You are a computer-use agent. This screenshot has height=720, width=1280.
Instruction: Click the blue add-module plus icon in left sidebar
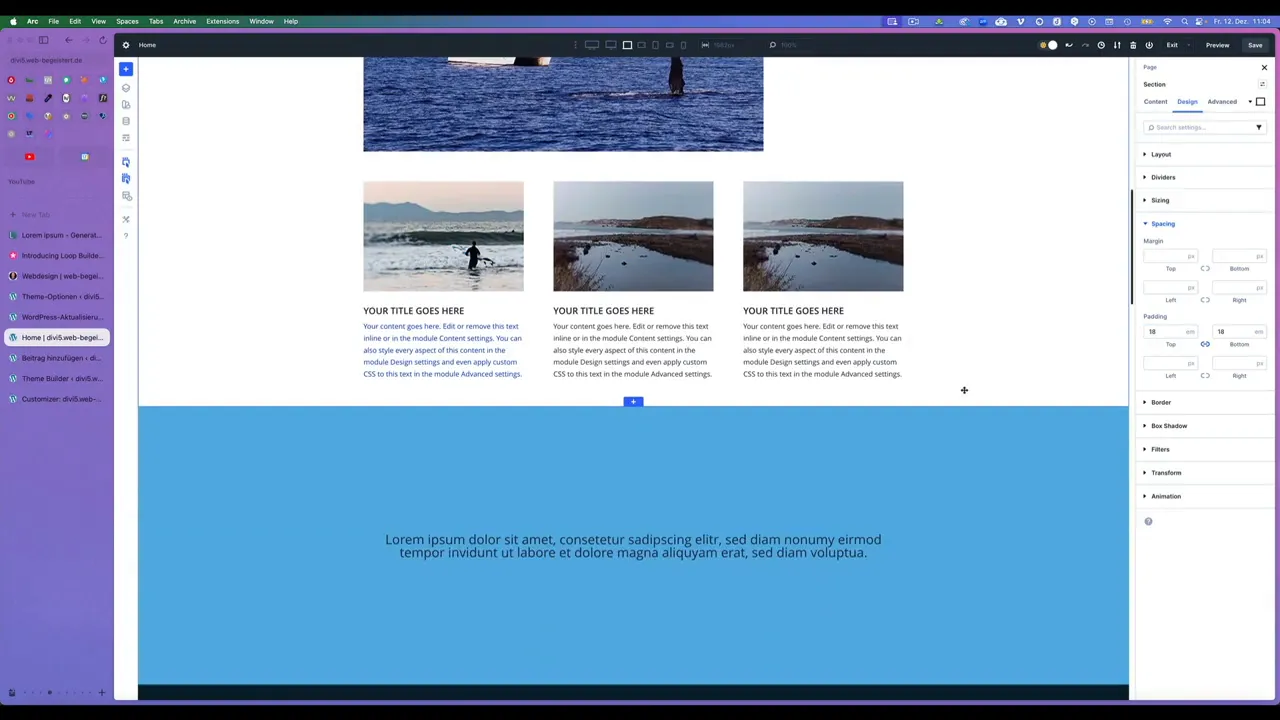tap(125, 68)
